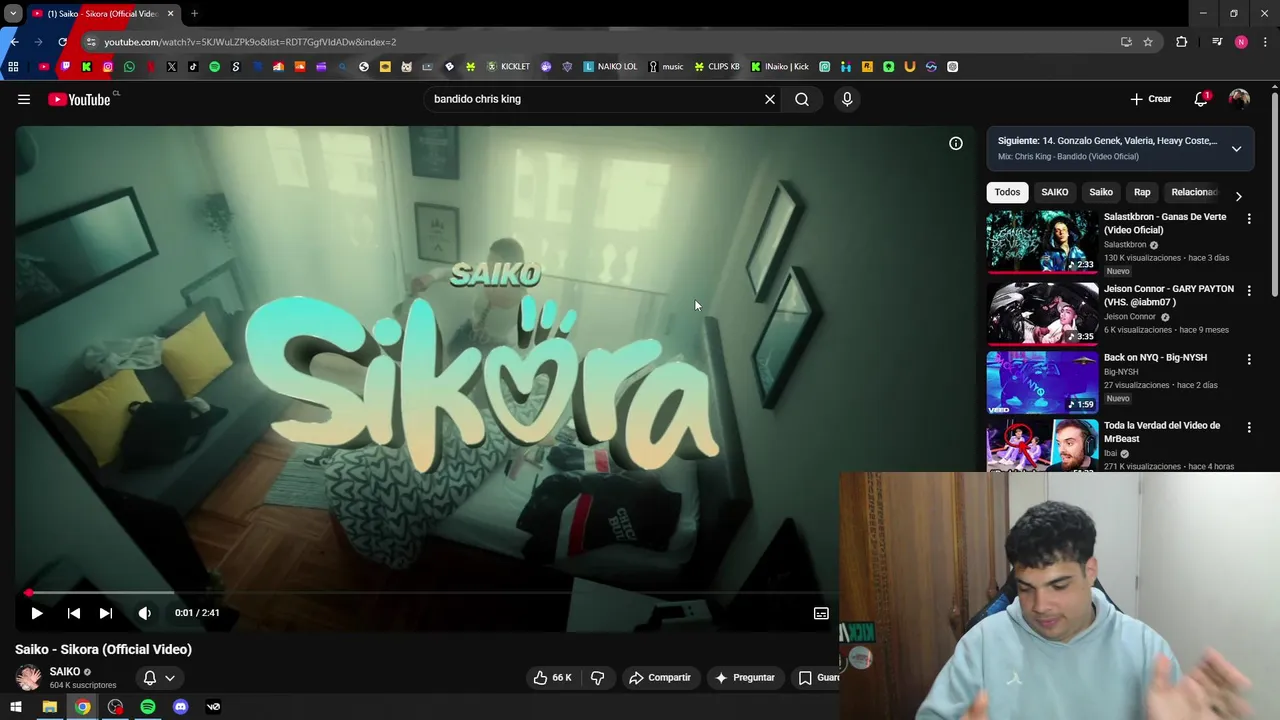Viewport: 1280px width, 720px height.
Task: Open Chrome three-dot menu
Action: [x=1266, y=42]
